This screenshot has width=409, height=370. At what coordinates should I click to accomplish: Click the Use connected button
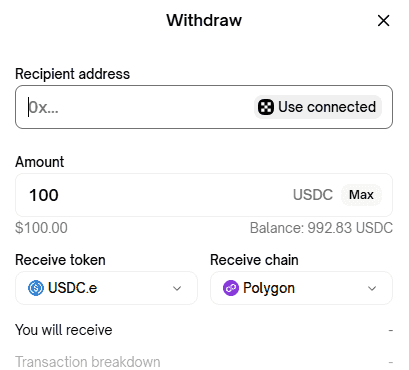pos(318,107)
